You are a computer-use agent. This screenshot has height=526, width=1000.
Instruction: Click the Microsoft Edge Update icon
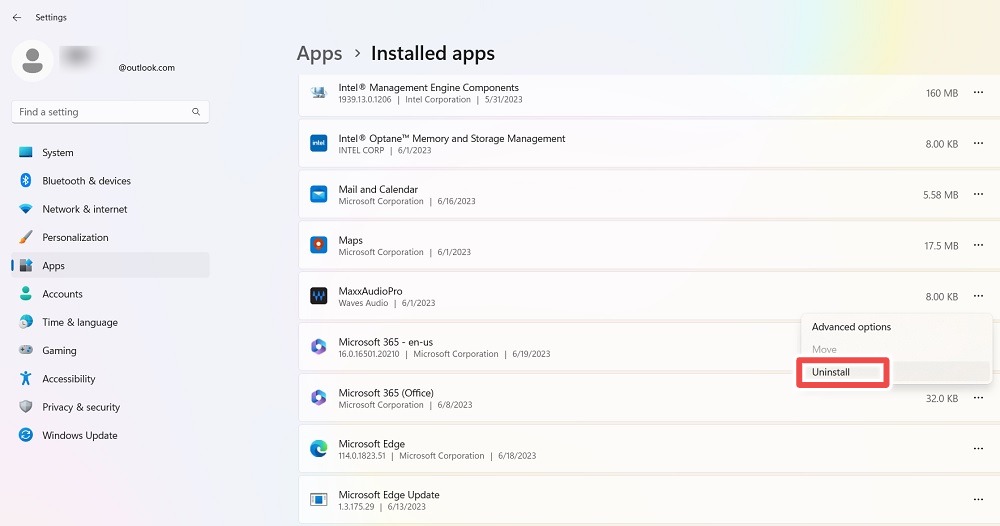(x=318, y=499)
